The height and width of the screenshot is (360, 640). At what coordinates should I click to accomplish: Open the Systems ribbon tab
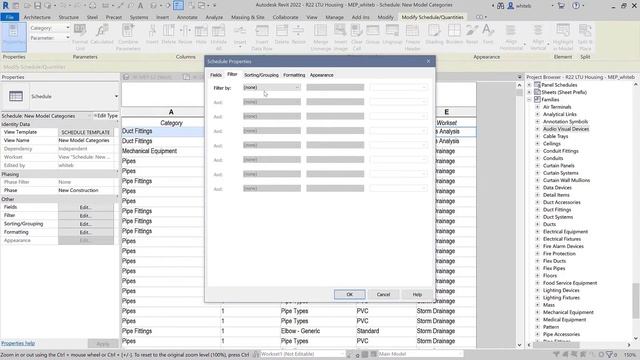coord(139,17)
